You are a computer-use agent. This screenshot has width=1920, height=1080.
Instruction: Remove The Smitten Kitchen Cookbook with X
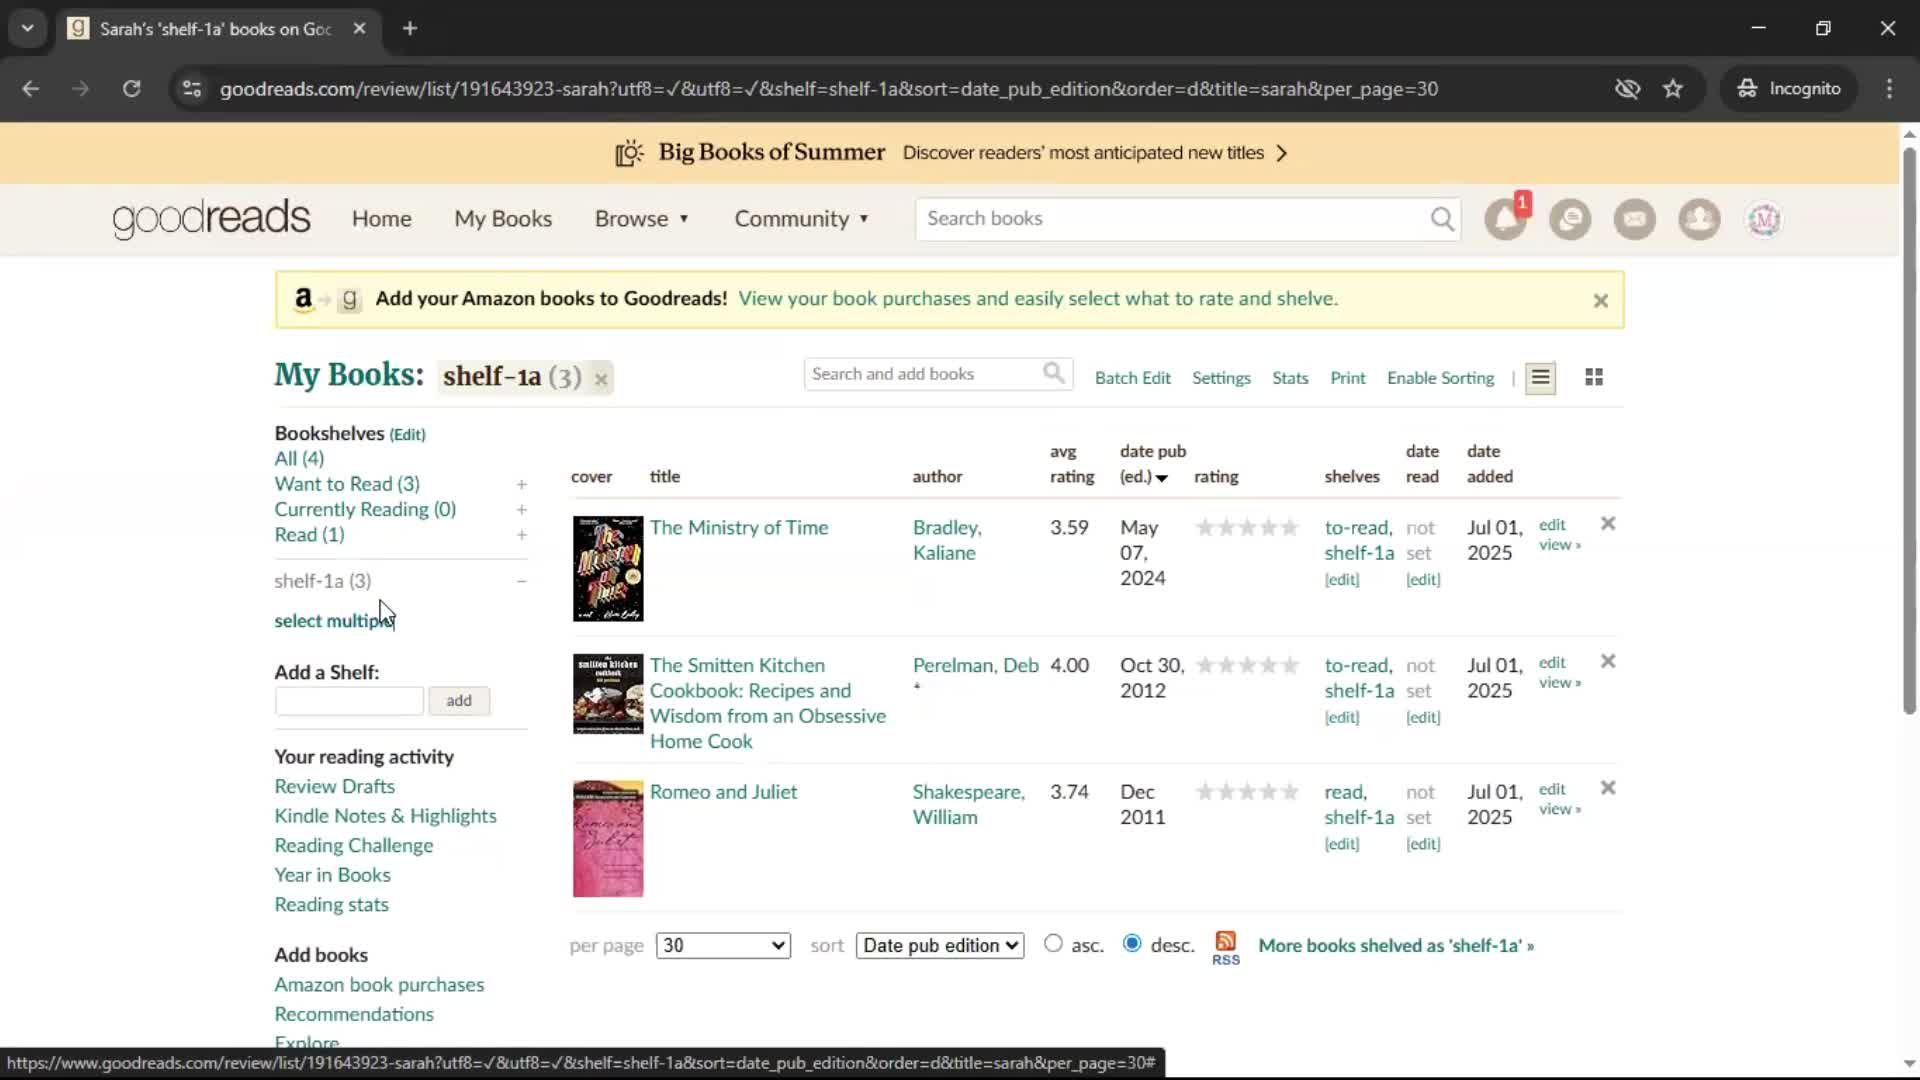pyautogui.click(x=1608, y=661)
